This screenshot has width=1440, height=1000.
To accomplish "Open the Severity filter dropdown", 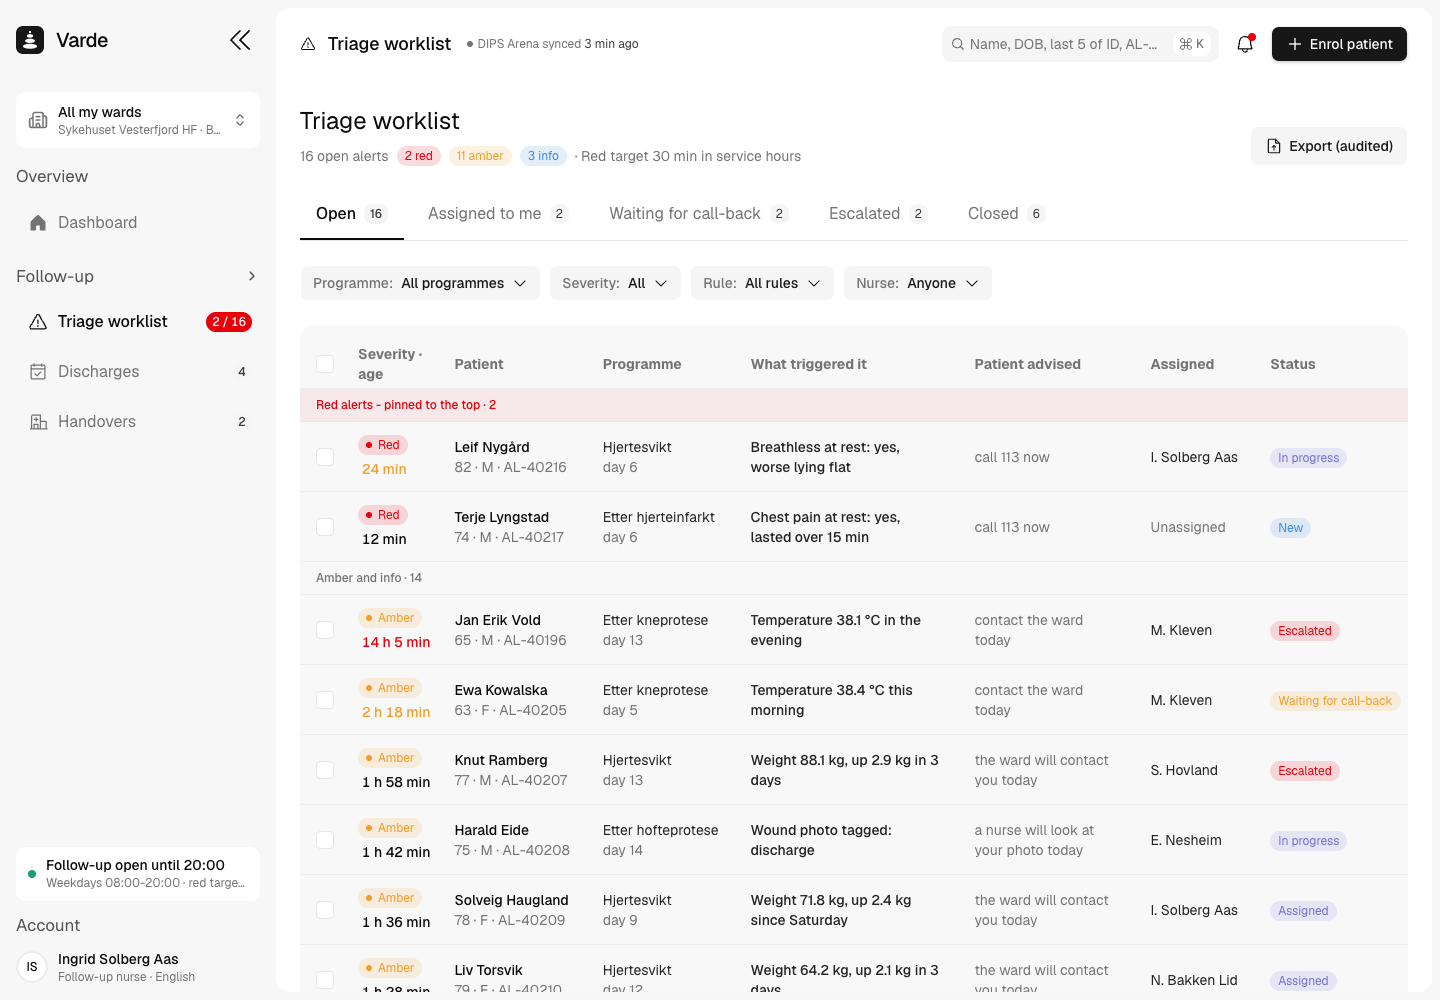I will 615,283.
